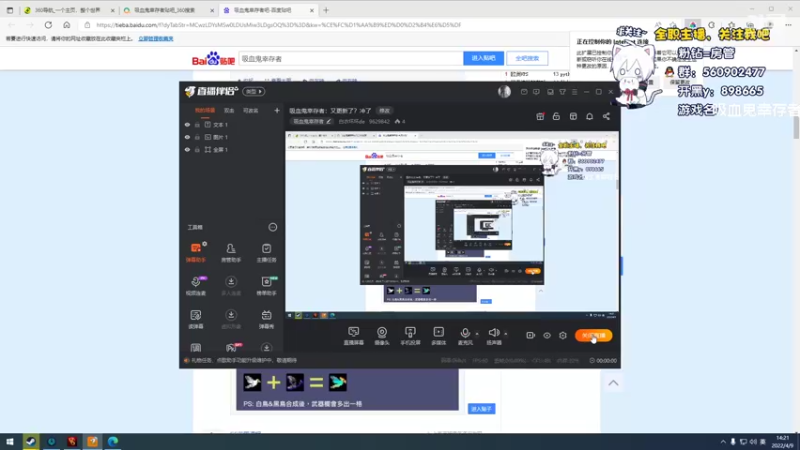
Task: Open Edge browser from taskbar
Action: pos(113,442)
